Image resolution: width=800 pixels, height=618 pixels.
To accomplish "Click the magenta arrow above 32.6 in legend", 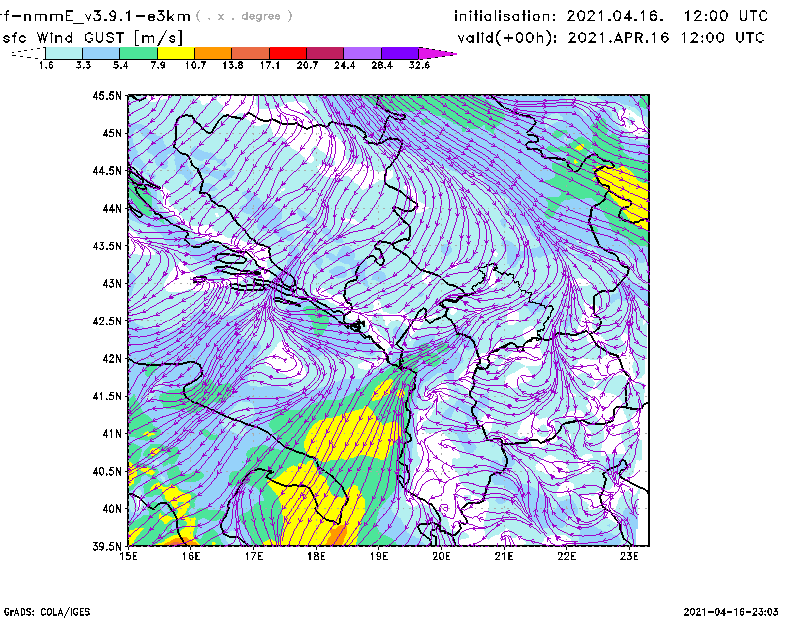I will coord(437,53).
